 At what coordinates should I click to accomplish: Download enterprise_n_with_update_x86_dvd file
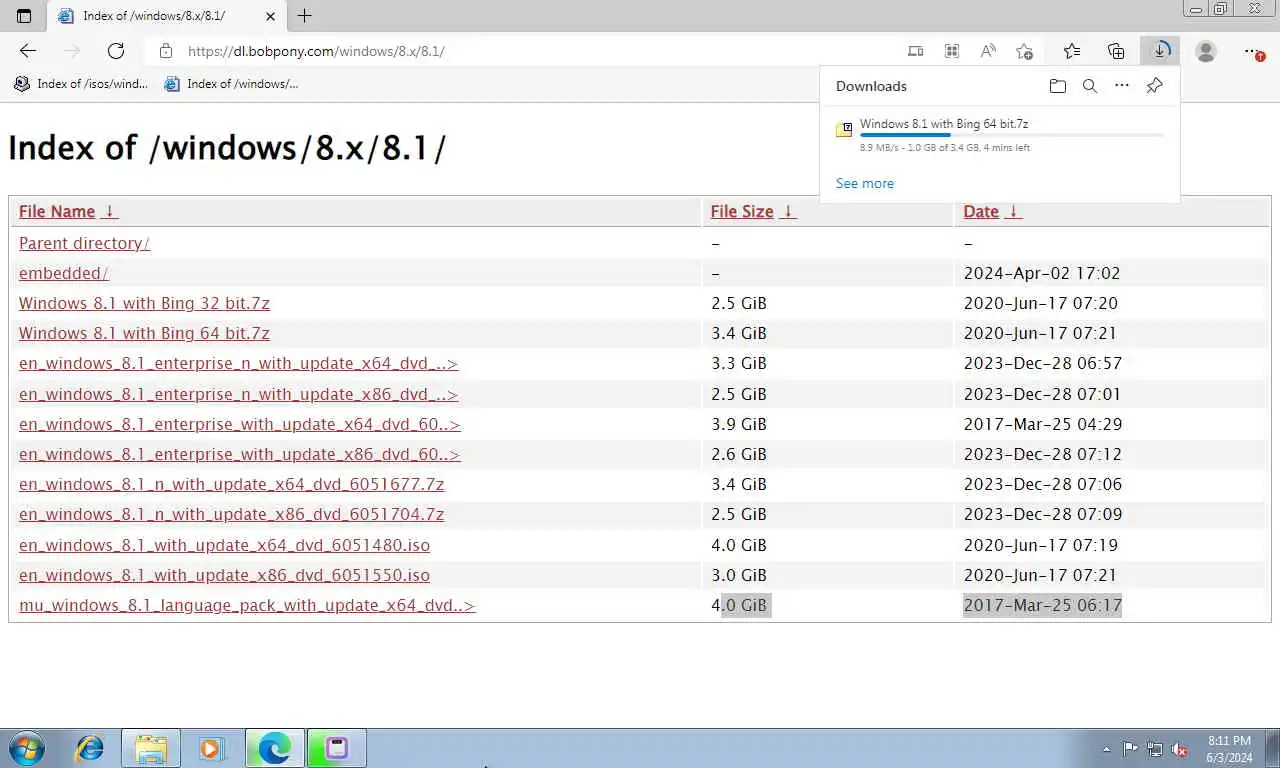click(238, 394)
